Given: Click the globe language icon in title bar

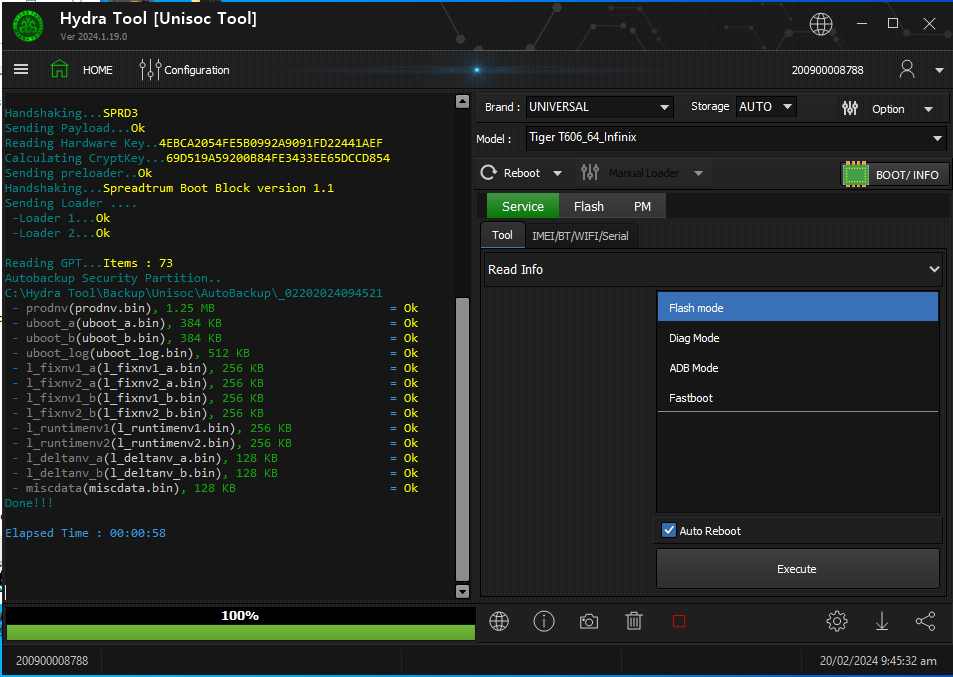Looking at the screenshot, I should (x=821, y=24).
